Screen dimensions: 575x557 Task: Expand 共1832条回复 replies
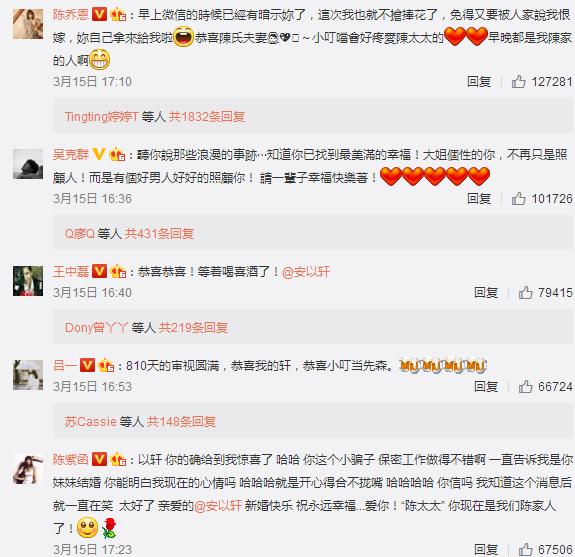click(x=207, y=117)
